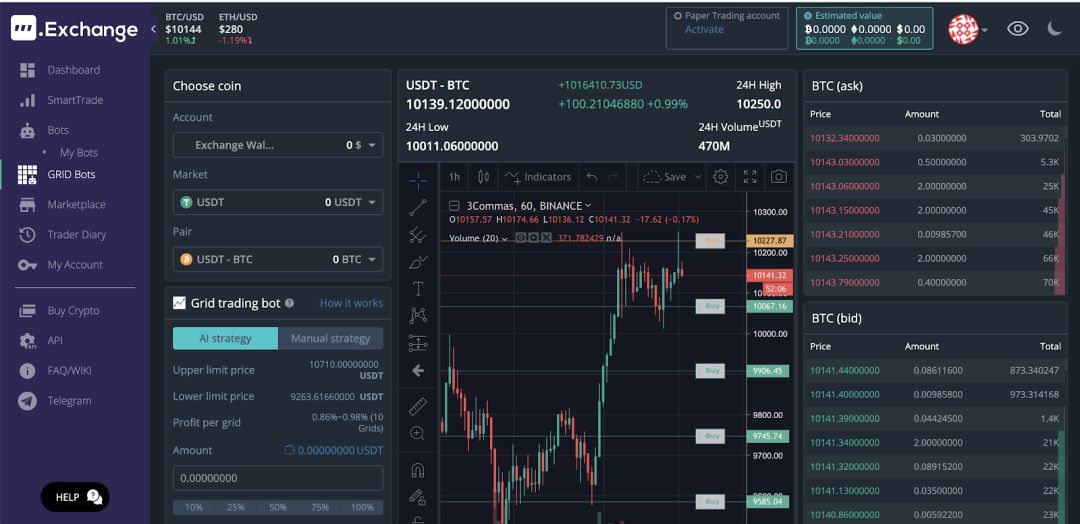Open the 1h time interval selector
The image size is (1080, 524).
tap(454, 177)
